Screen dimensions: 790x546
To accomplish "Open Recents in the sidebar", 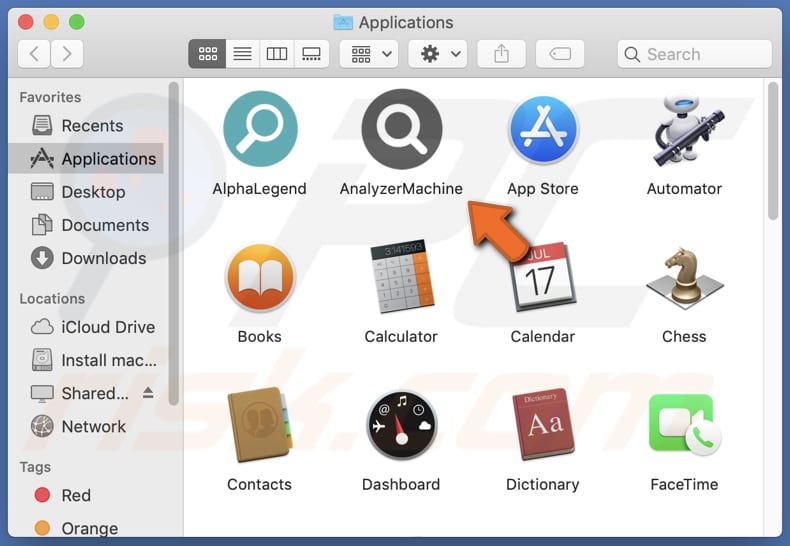I will tap(86, 125).
